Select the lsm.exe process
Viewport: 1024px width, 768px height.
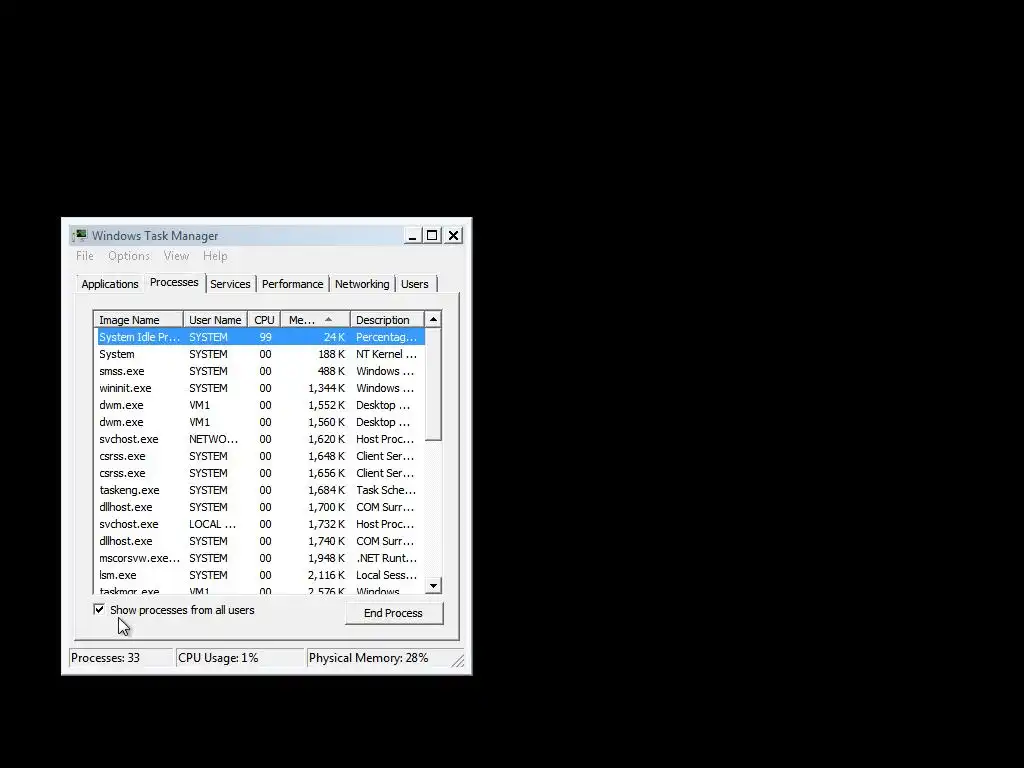point(260,575)
